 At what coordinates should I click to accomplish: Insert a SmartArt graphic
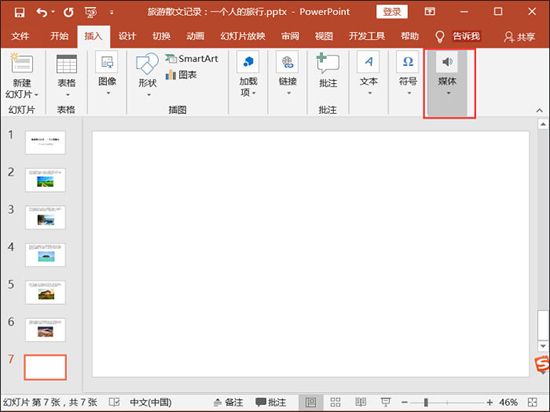tap(192, 59)
